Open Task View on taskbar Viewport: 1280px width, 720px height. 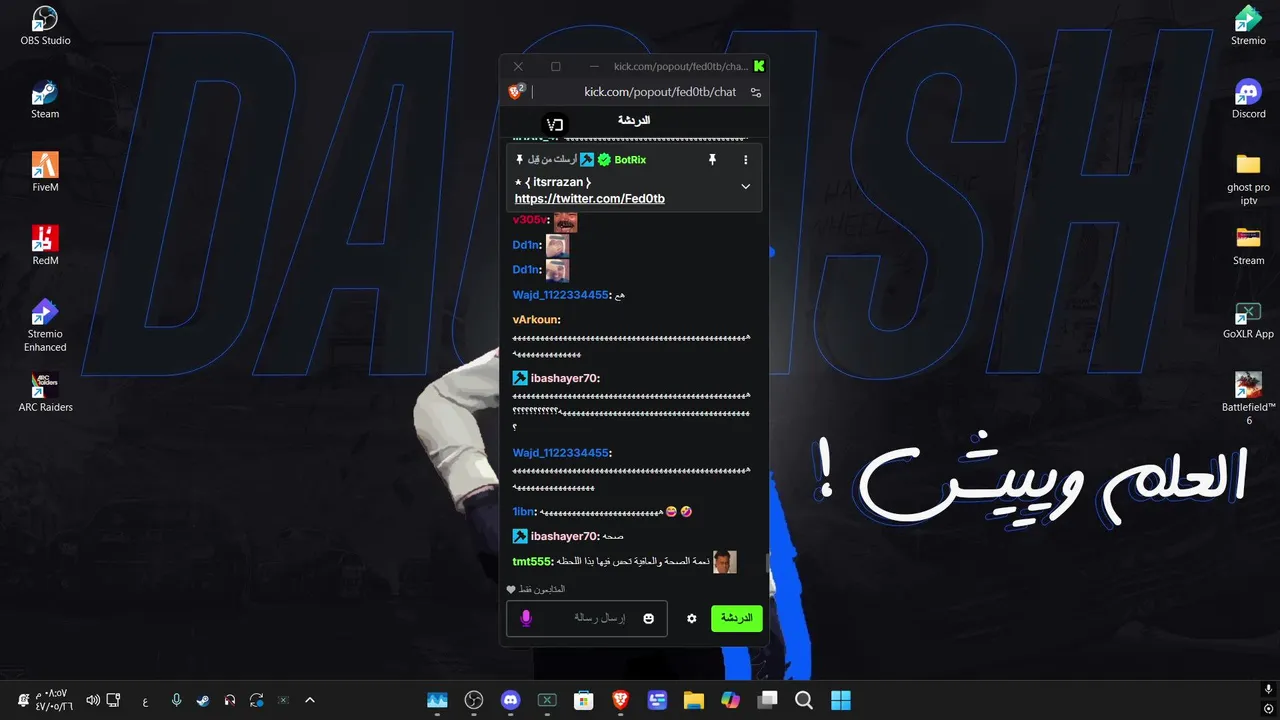tap(767, 700)
